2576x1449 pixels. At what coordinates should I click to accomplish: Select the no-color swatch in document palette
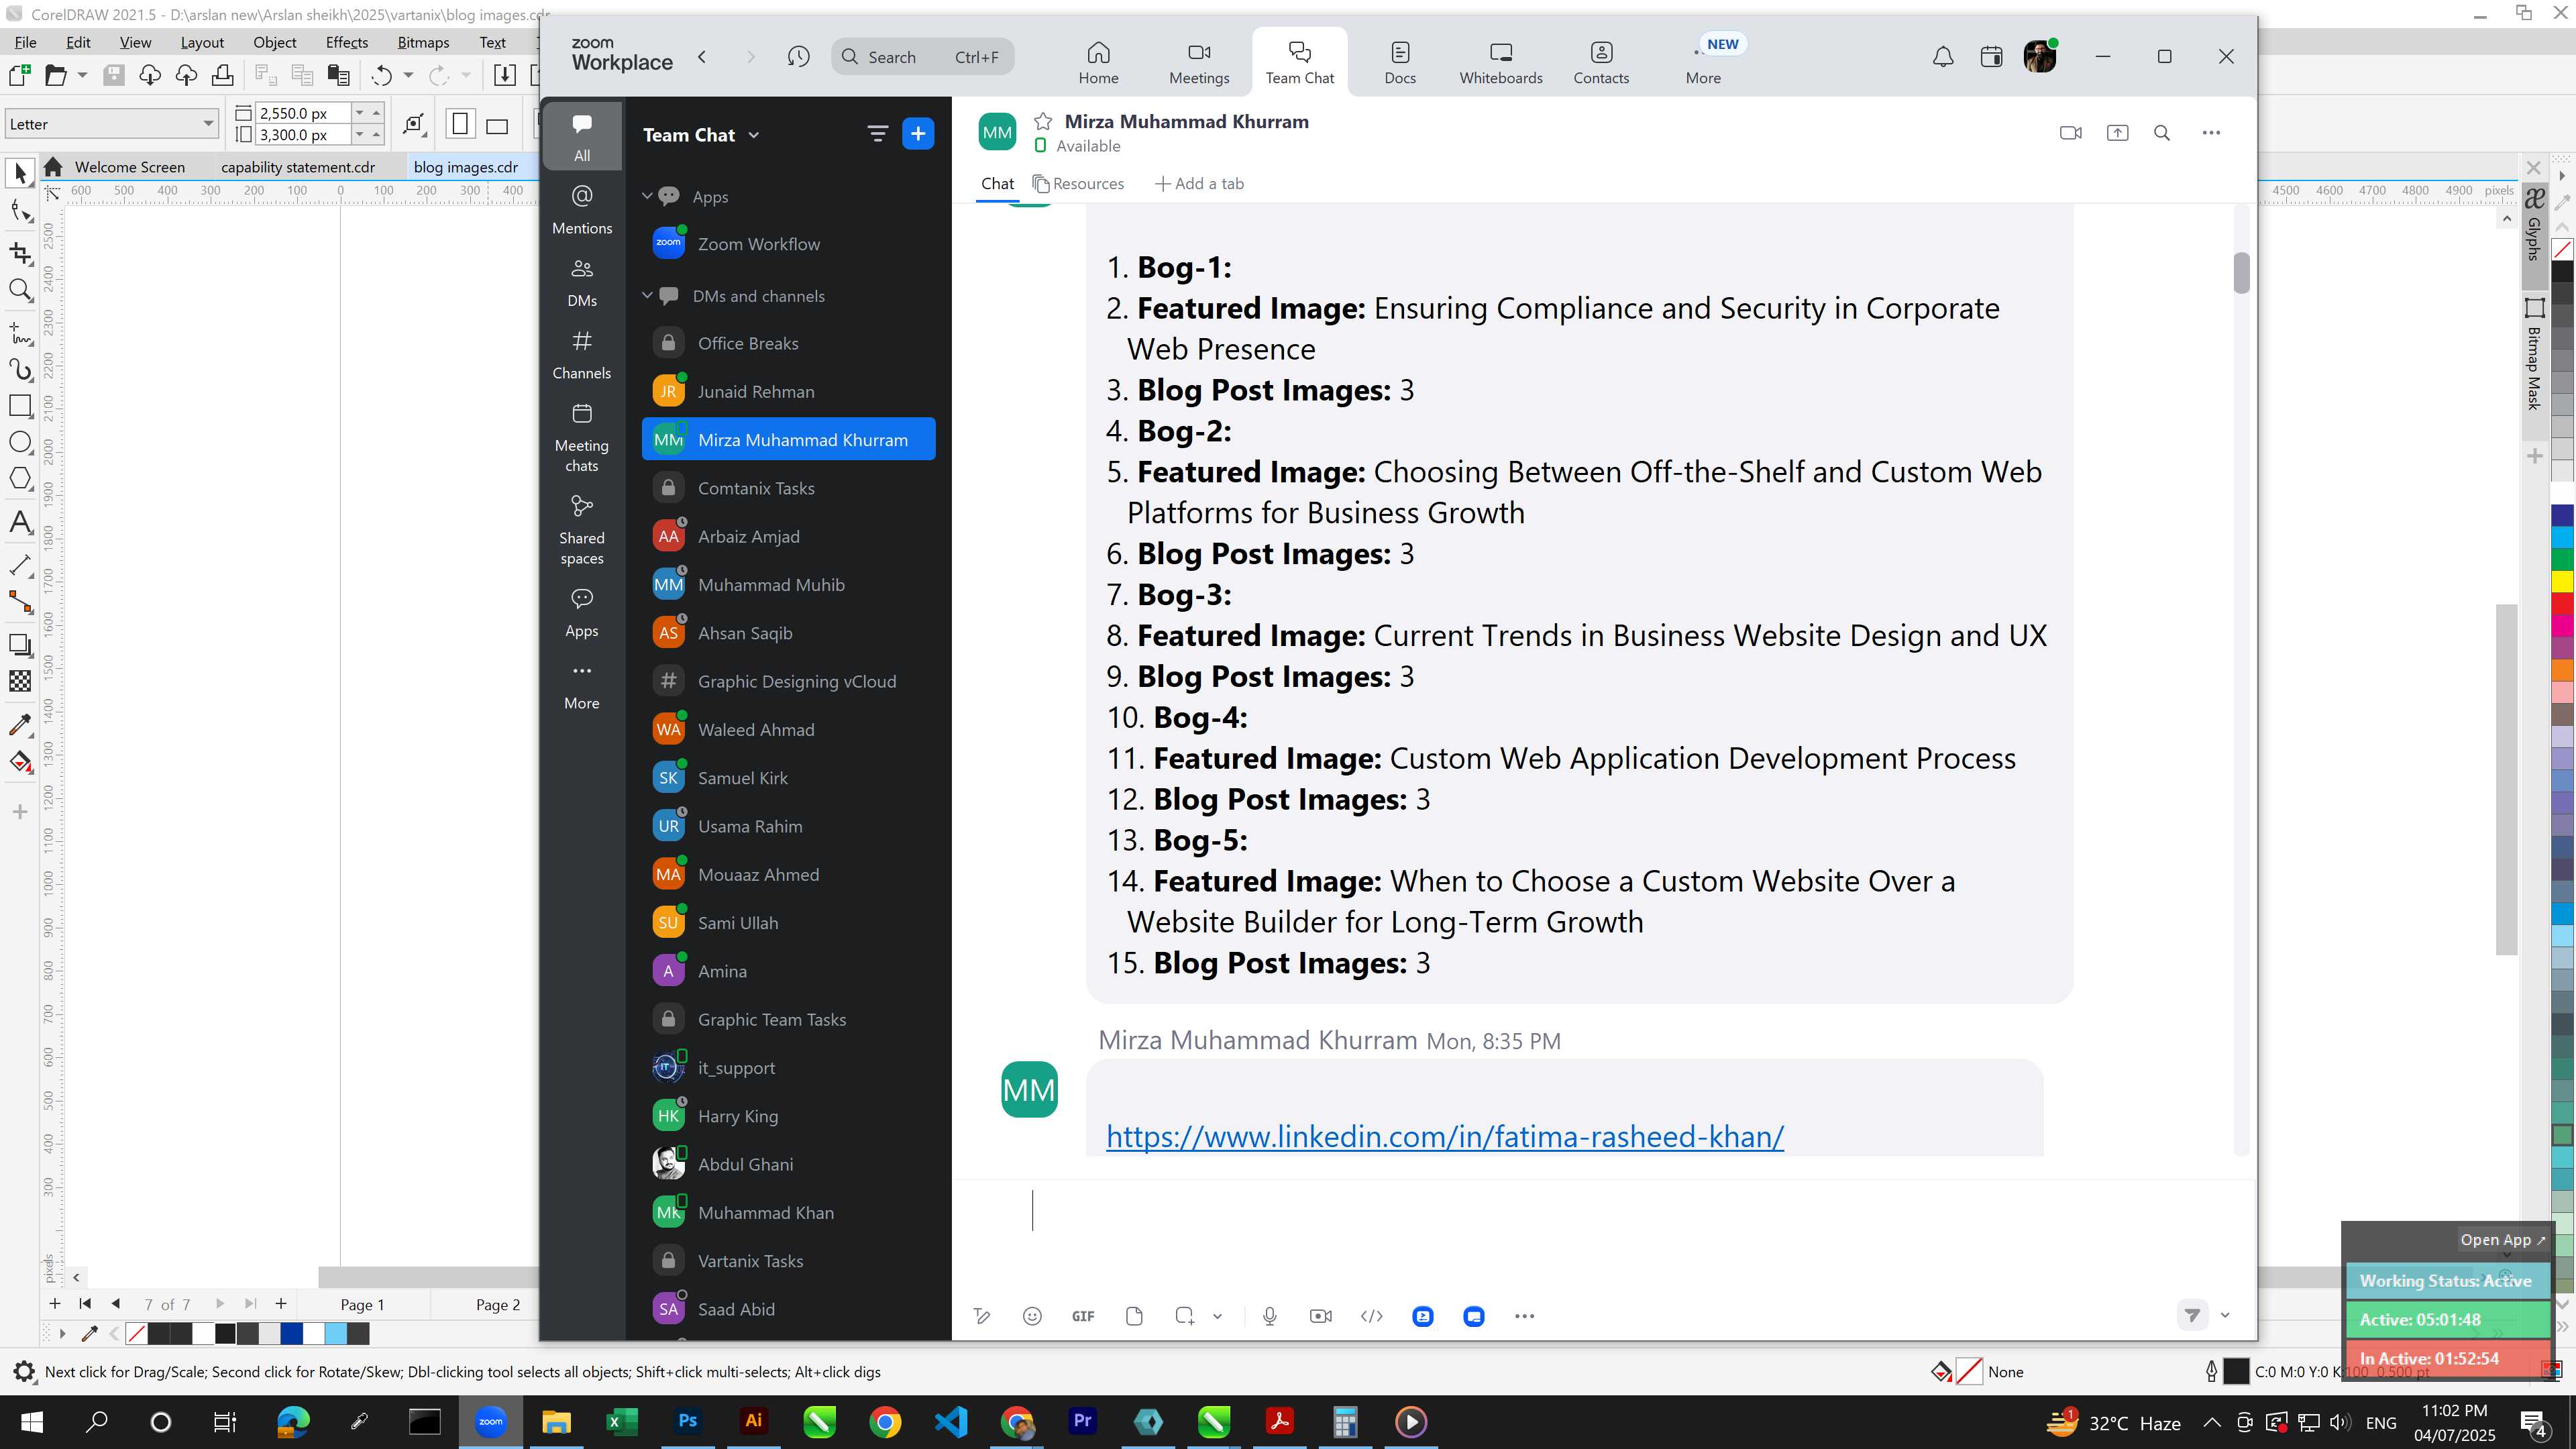pos(137,1333)
